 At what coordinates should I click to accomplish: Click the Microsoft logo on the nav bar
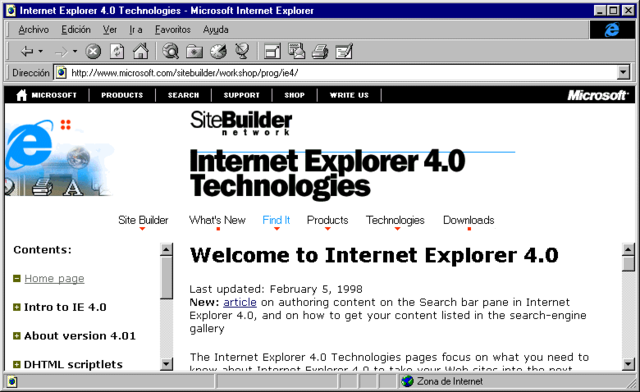[598, 95]
